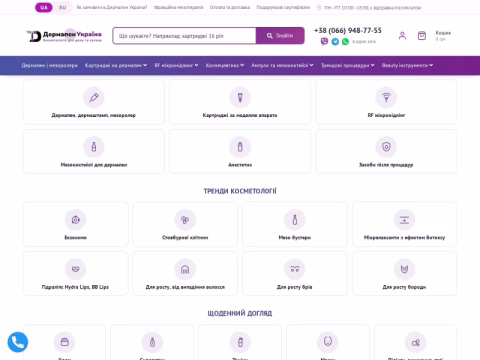
Task: Open user account profile icon
Action: coord(402,35)
